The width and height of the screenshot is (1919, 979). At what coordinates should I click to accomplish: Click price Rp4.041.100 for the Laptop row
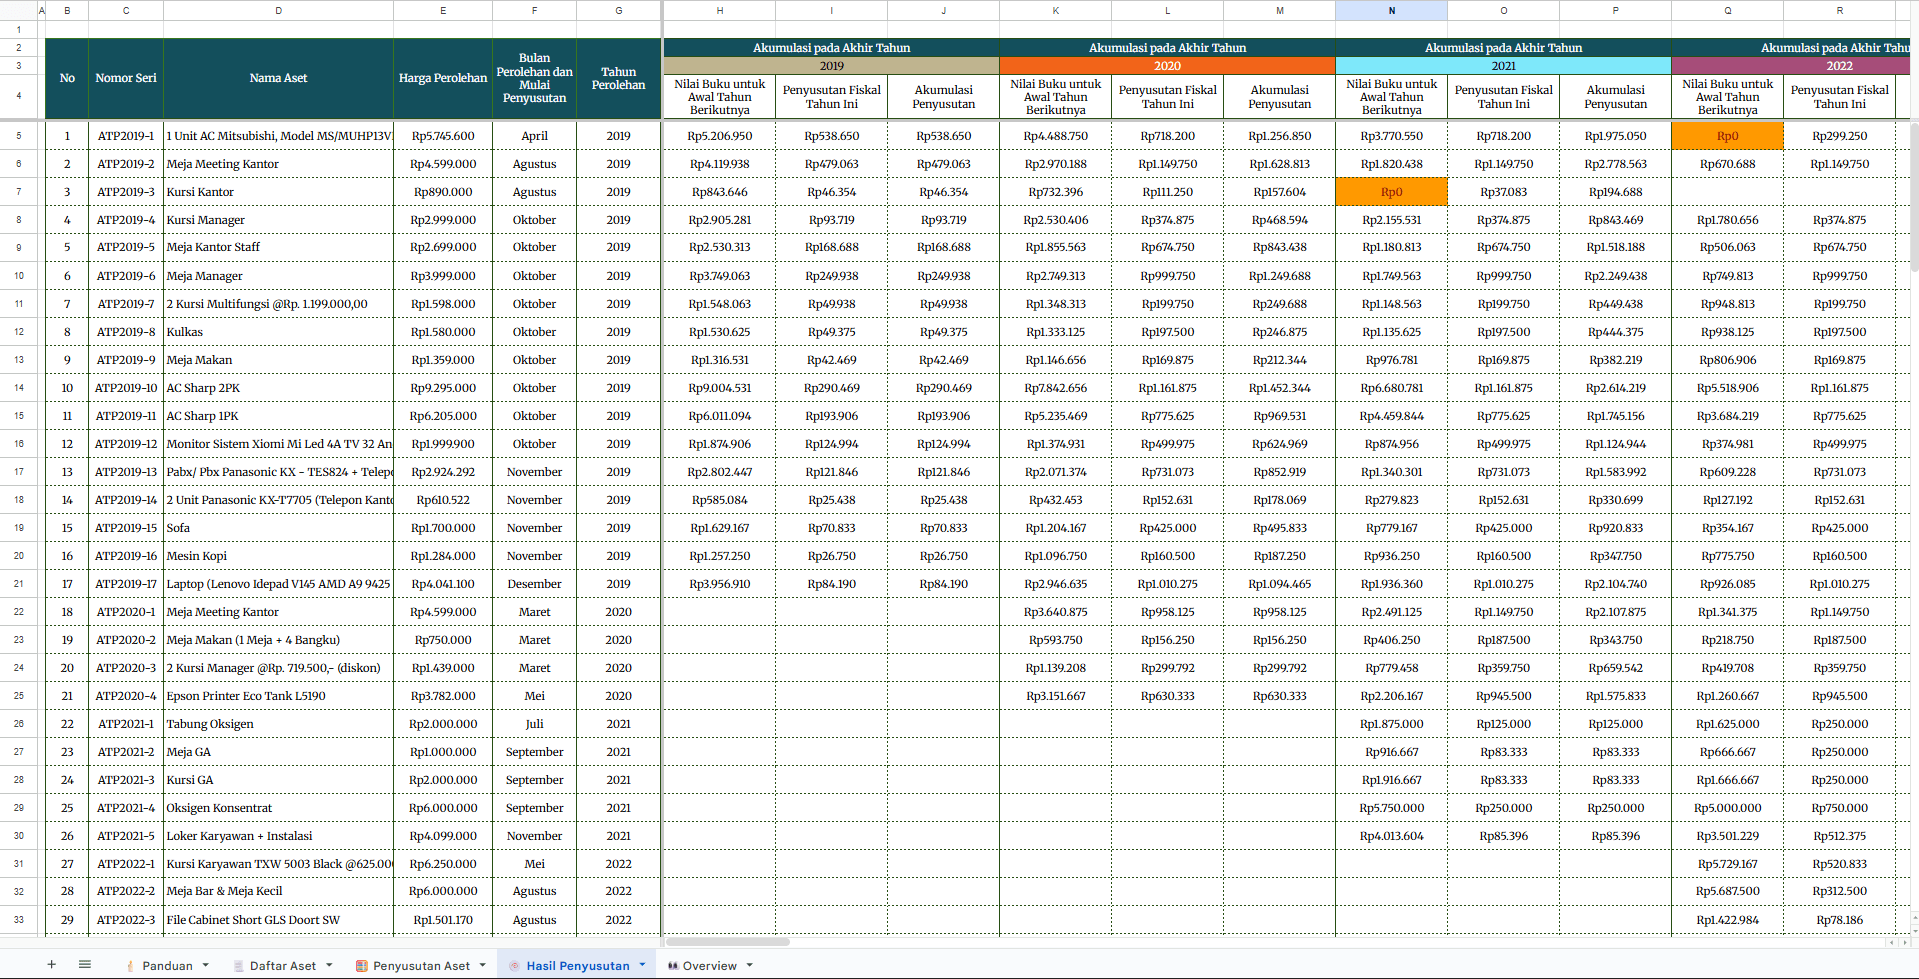coord(443,583)
